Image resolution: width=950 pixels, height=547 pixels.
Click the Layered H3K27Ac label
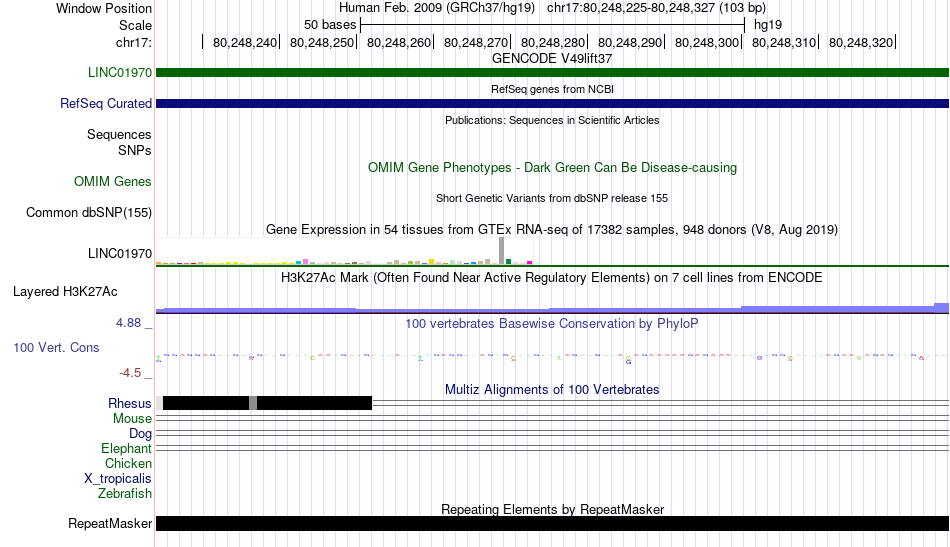65,292
